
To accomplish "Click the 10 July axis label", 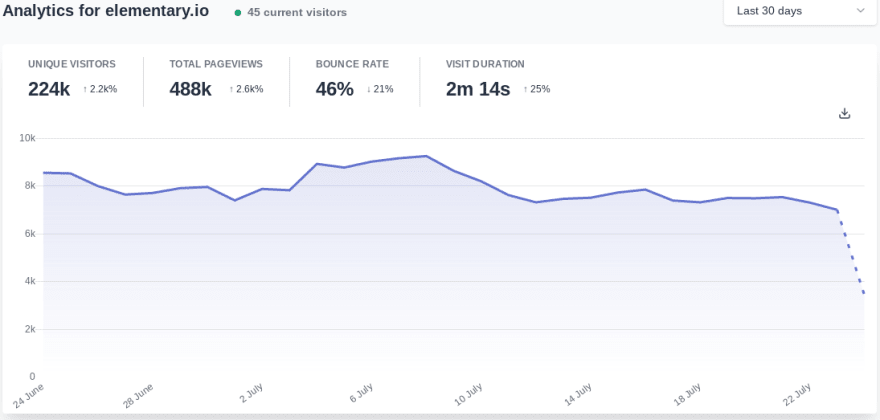I will click(469, 395).
